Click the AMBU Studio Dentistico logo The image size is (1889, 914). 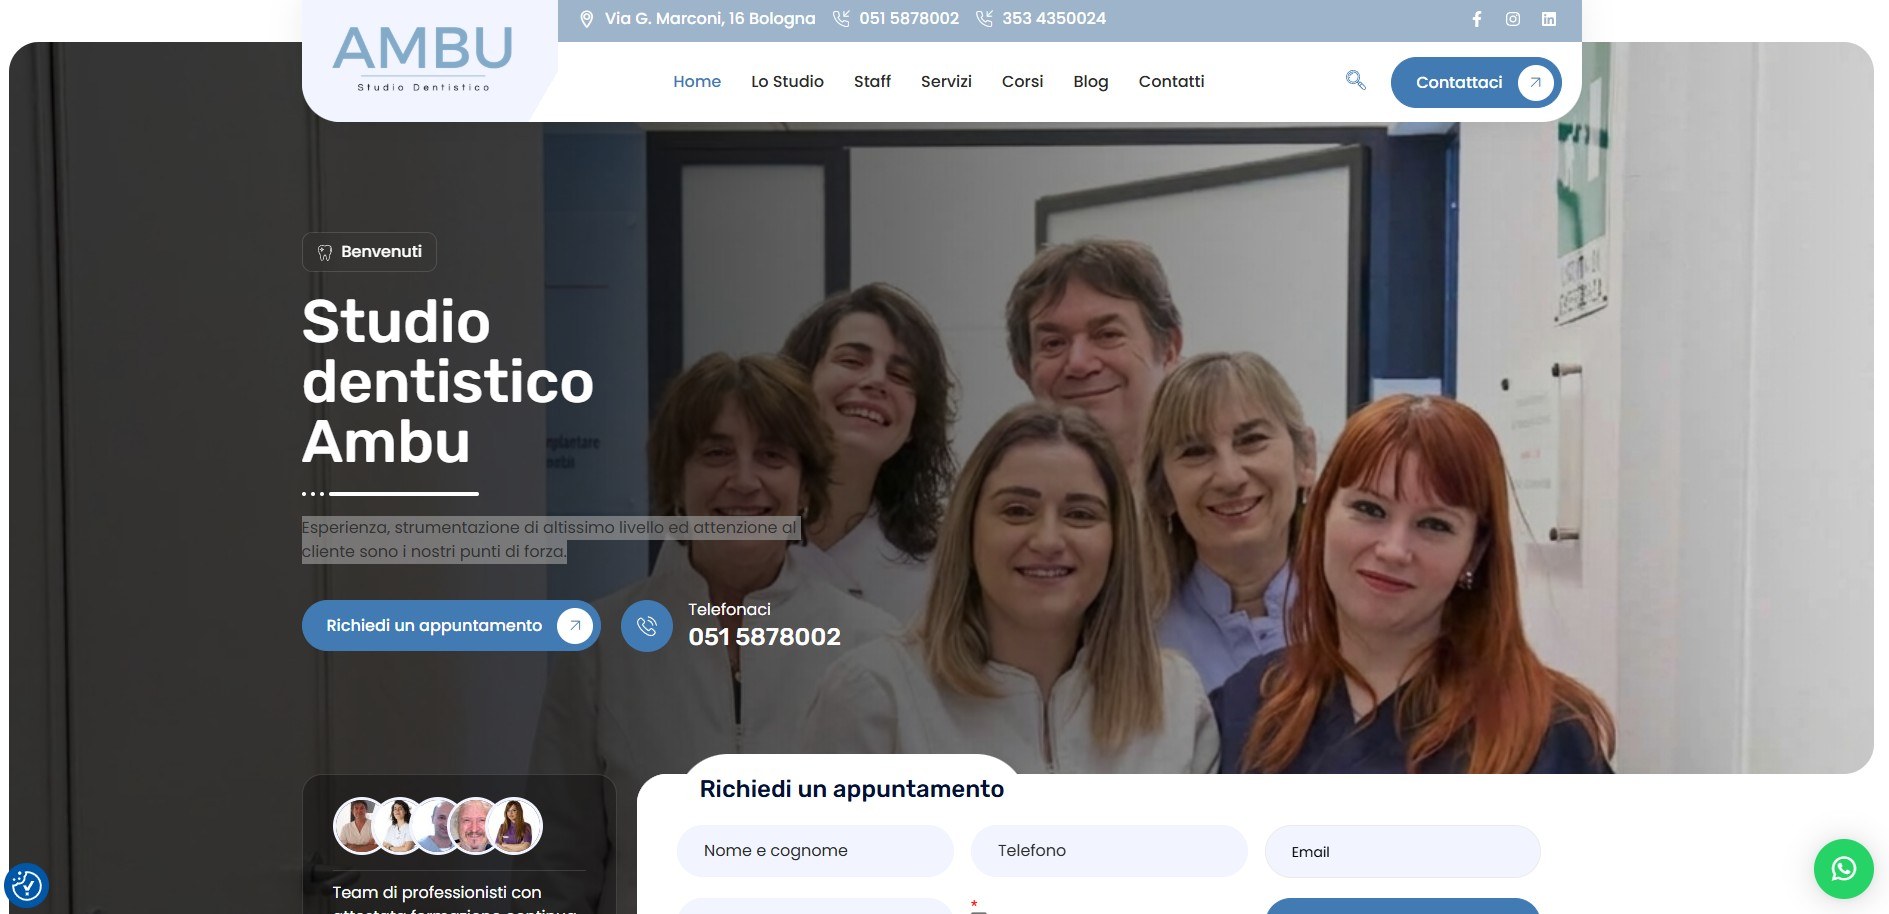pyautogui.click(x=422, y=59)
